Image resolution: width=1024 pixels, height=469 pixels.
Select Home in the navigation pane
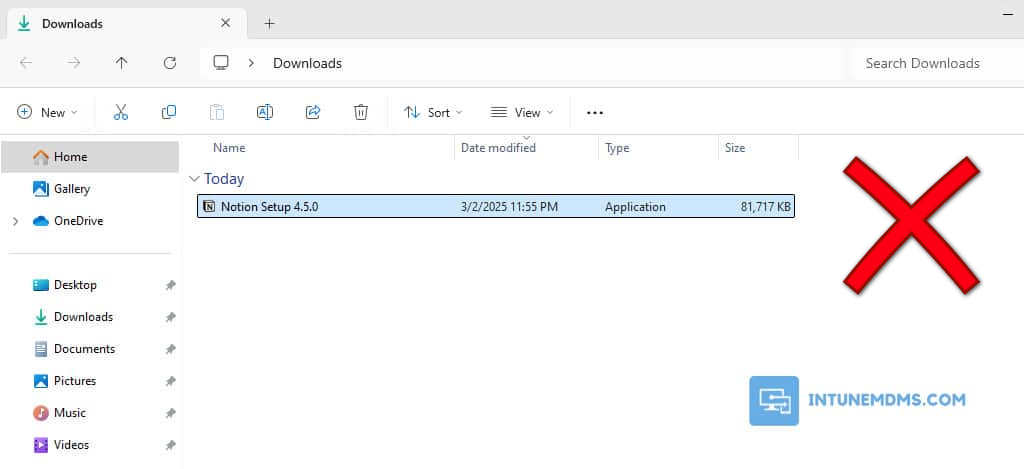coord(89,157)
